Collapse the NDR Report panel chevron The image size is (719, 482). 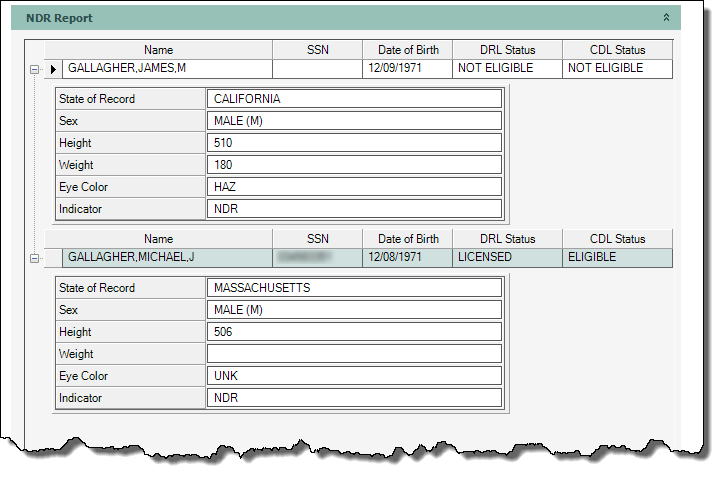tap(666, 17)
